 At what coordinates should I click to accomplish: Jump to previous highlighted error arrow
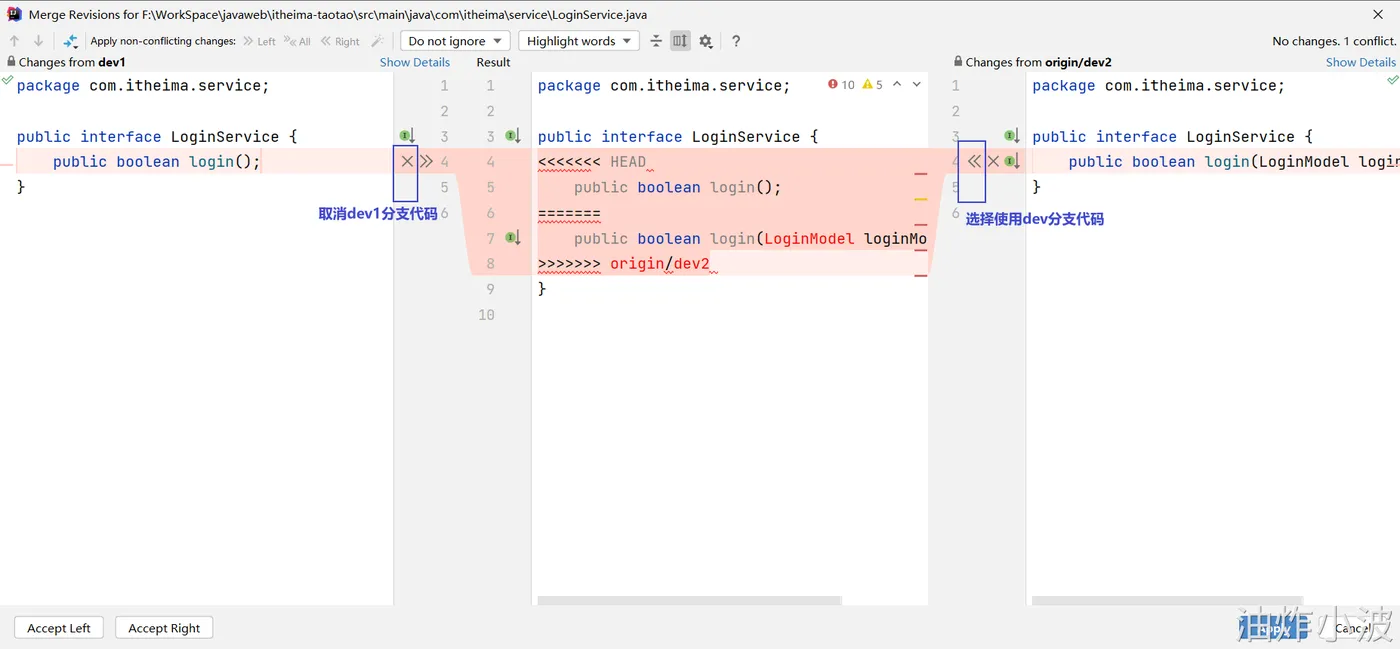[x=897, y=85]
